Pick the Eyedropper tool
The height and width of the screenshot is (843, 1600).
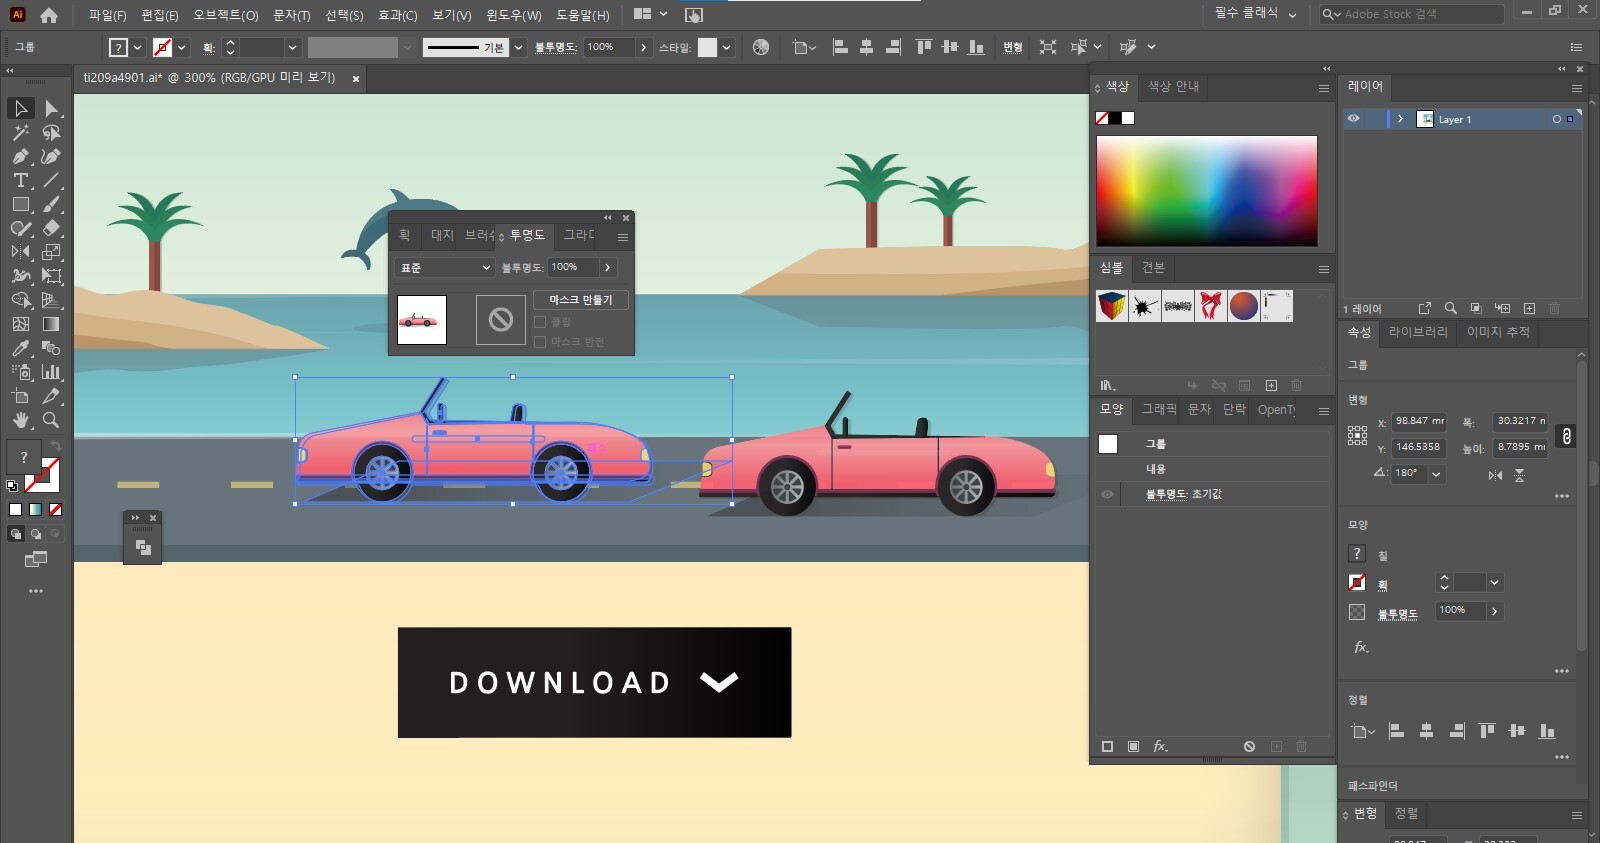point(20,348)
